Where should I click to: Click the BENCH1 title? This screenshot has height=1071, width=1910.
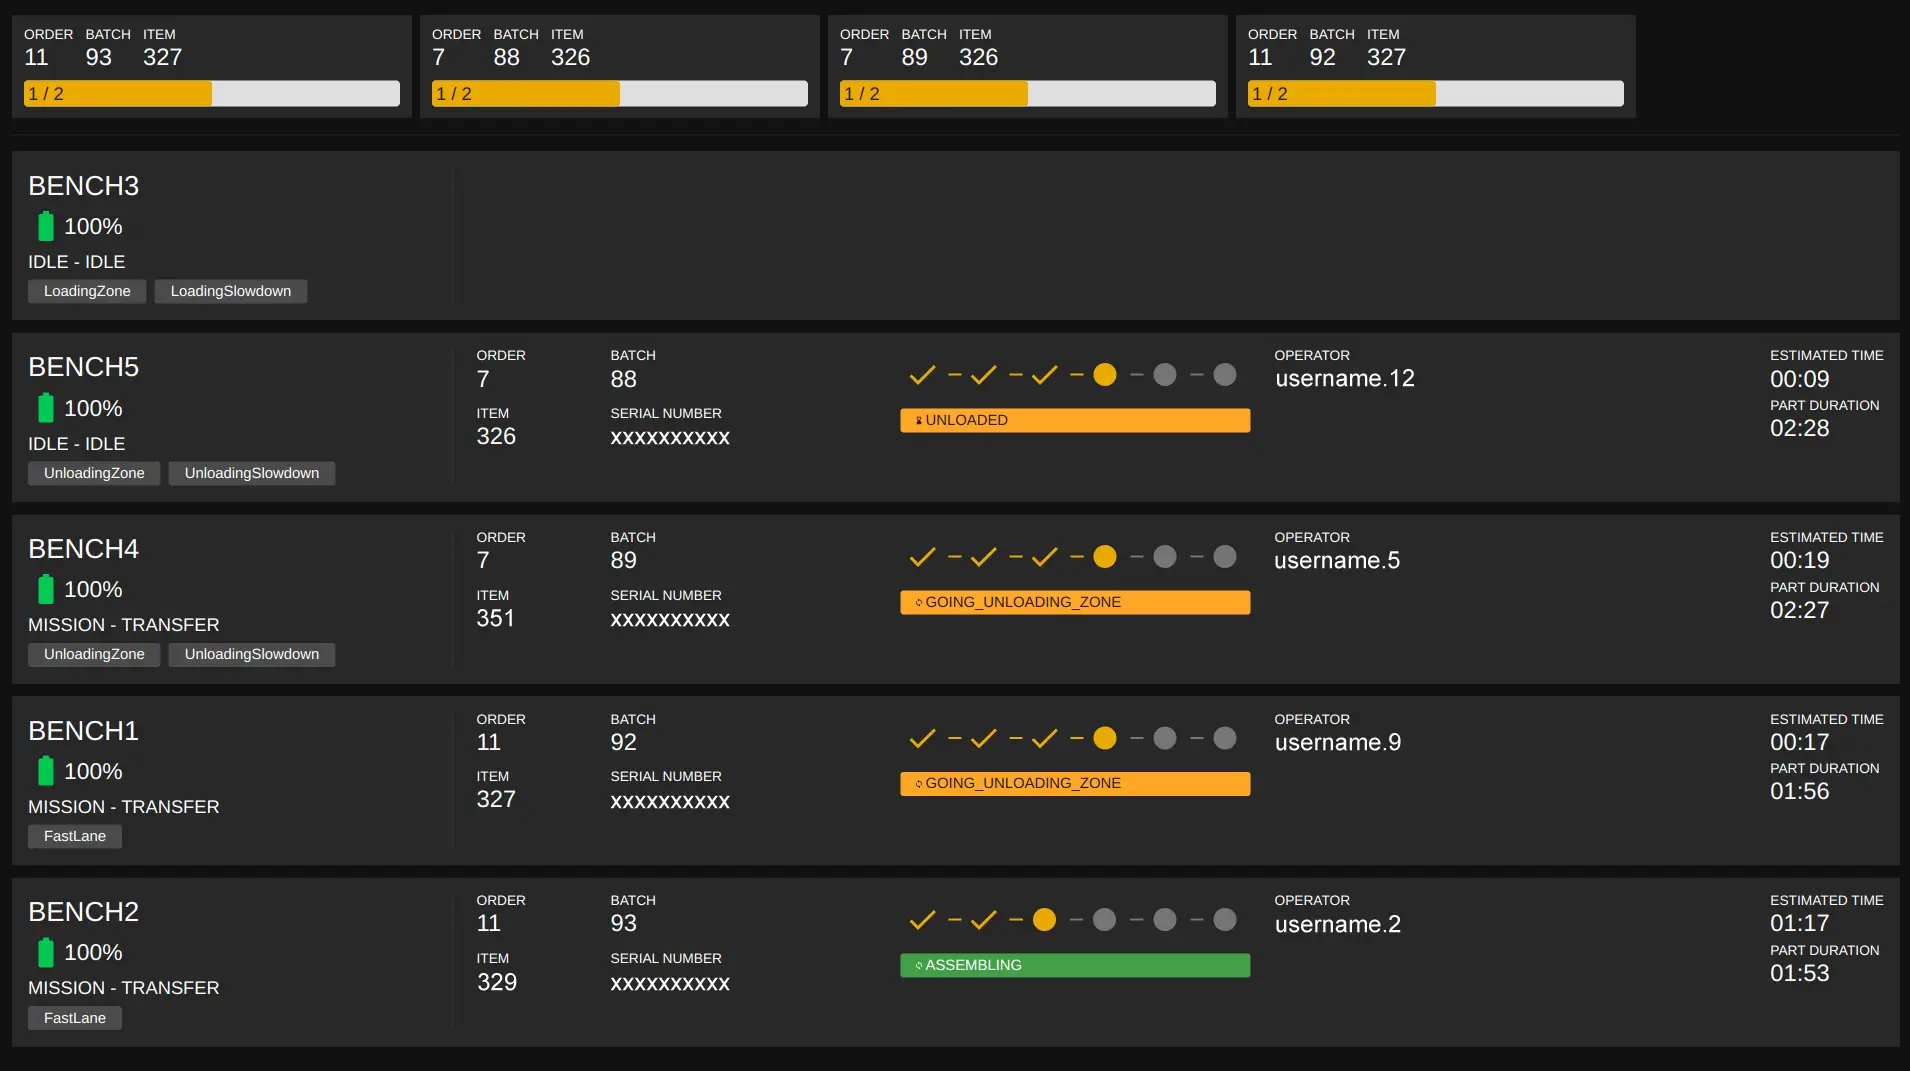tap(84, 731)
